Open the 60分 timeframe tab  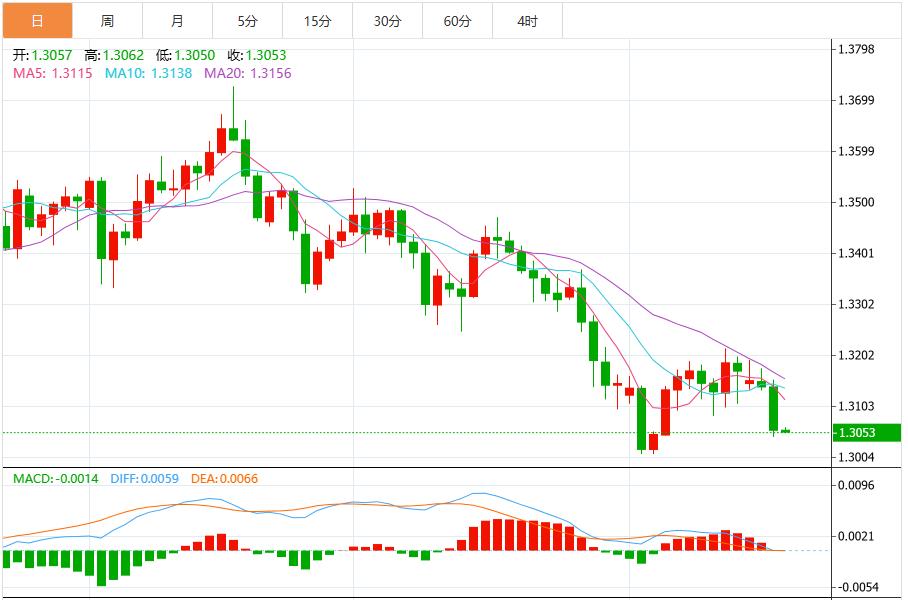click(x=457, y=21)
